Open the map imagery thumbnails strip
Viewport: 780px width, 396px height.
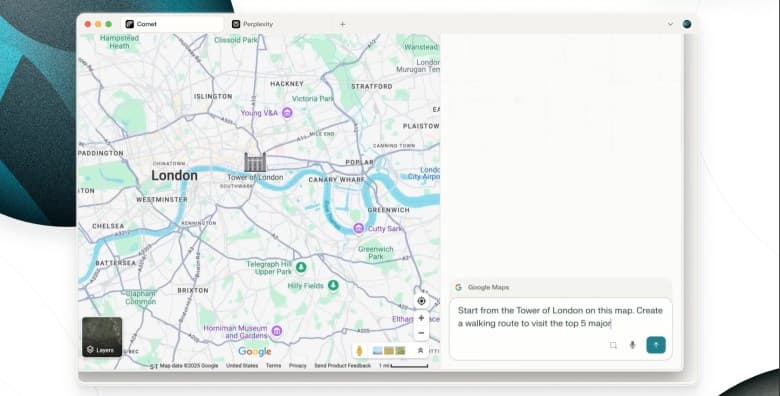tap(389, 351)
